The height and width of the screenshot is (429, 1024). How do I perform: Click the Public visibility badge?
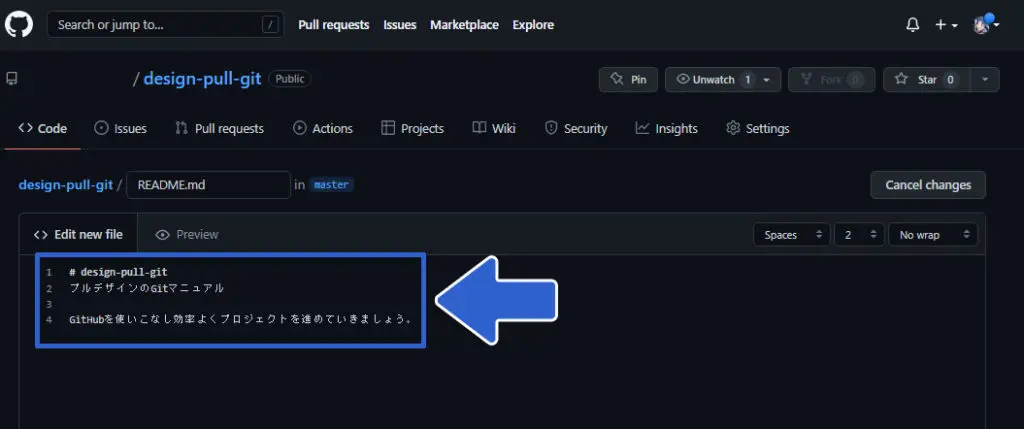(290, 79)
